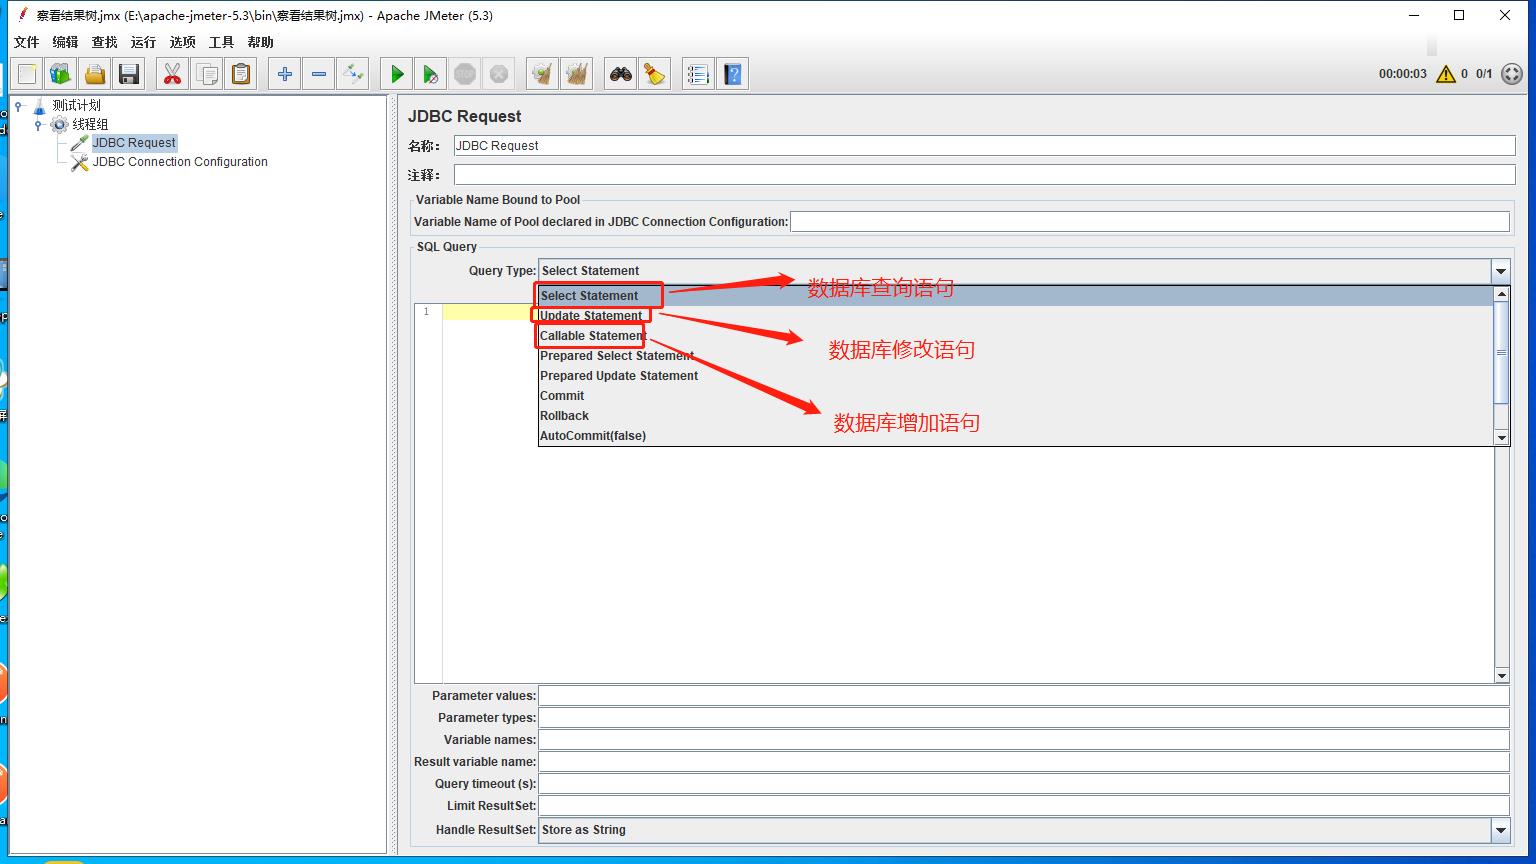Click the Reset Search brush icon
The image size is (1536, 864).
click(x=655, y=74)
